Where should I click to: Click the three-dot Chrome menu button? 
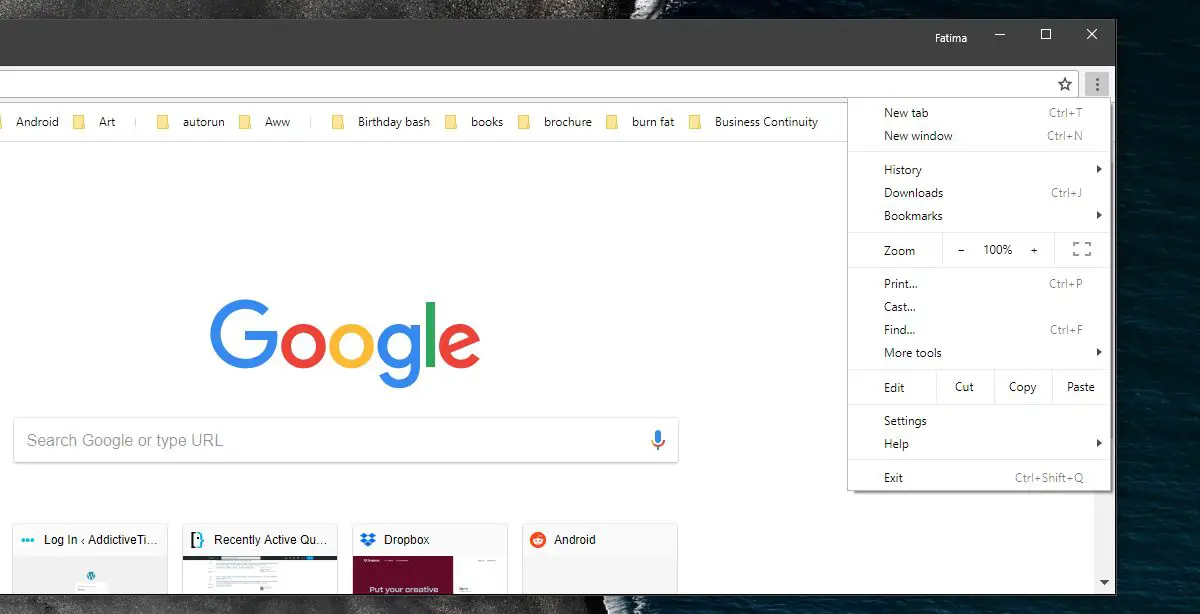click(x=1097, y=85)
